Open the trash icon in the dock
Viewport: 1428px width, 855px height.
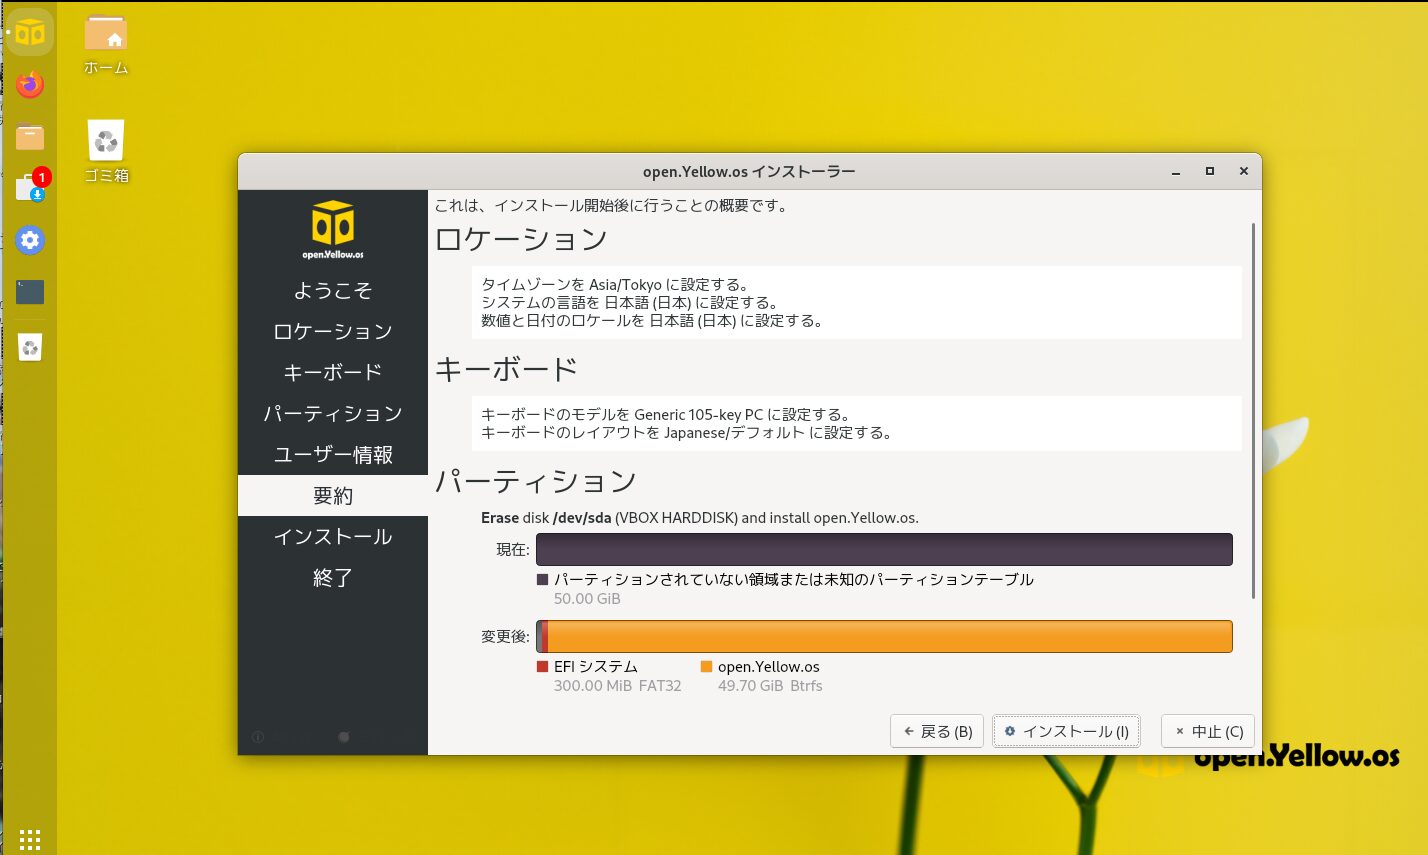(x=30, y=347)
